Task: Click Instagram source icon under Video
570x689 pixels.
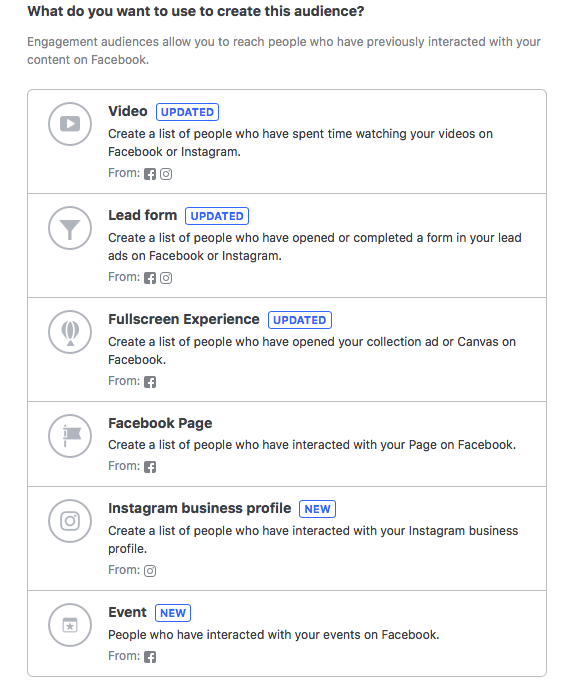Action: (166, 174)
